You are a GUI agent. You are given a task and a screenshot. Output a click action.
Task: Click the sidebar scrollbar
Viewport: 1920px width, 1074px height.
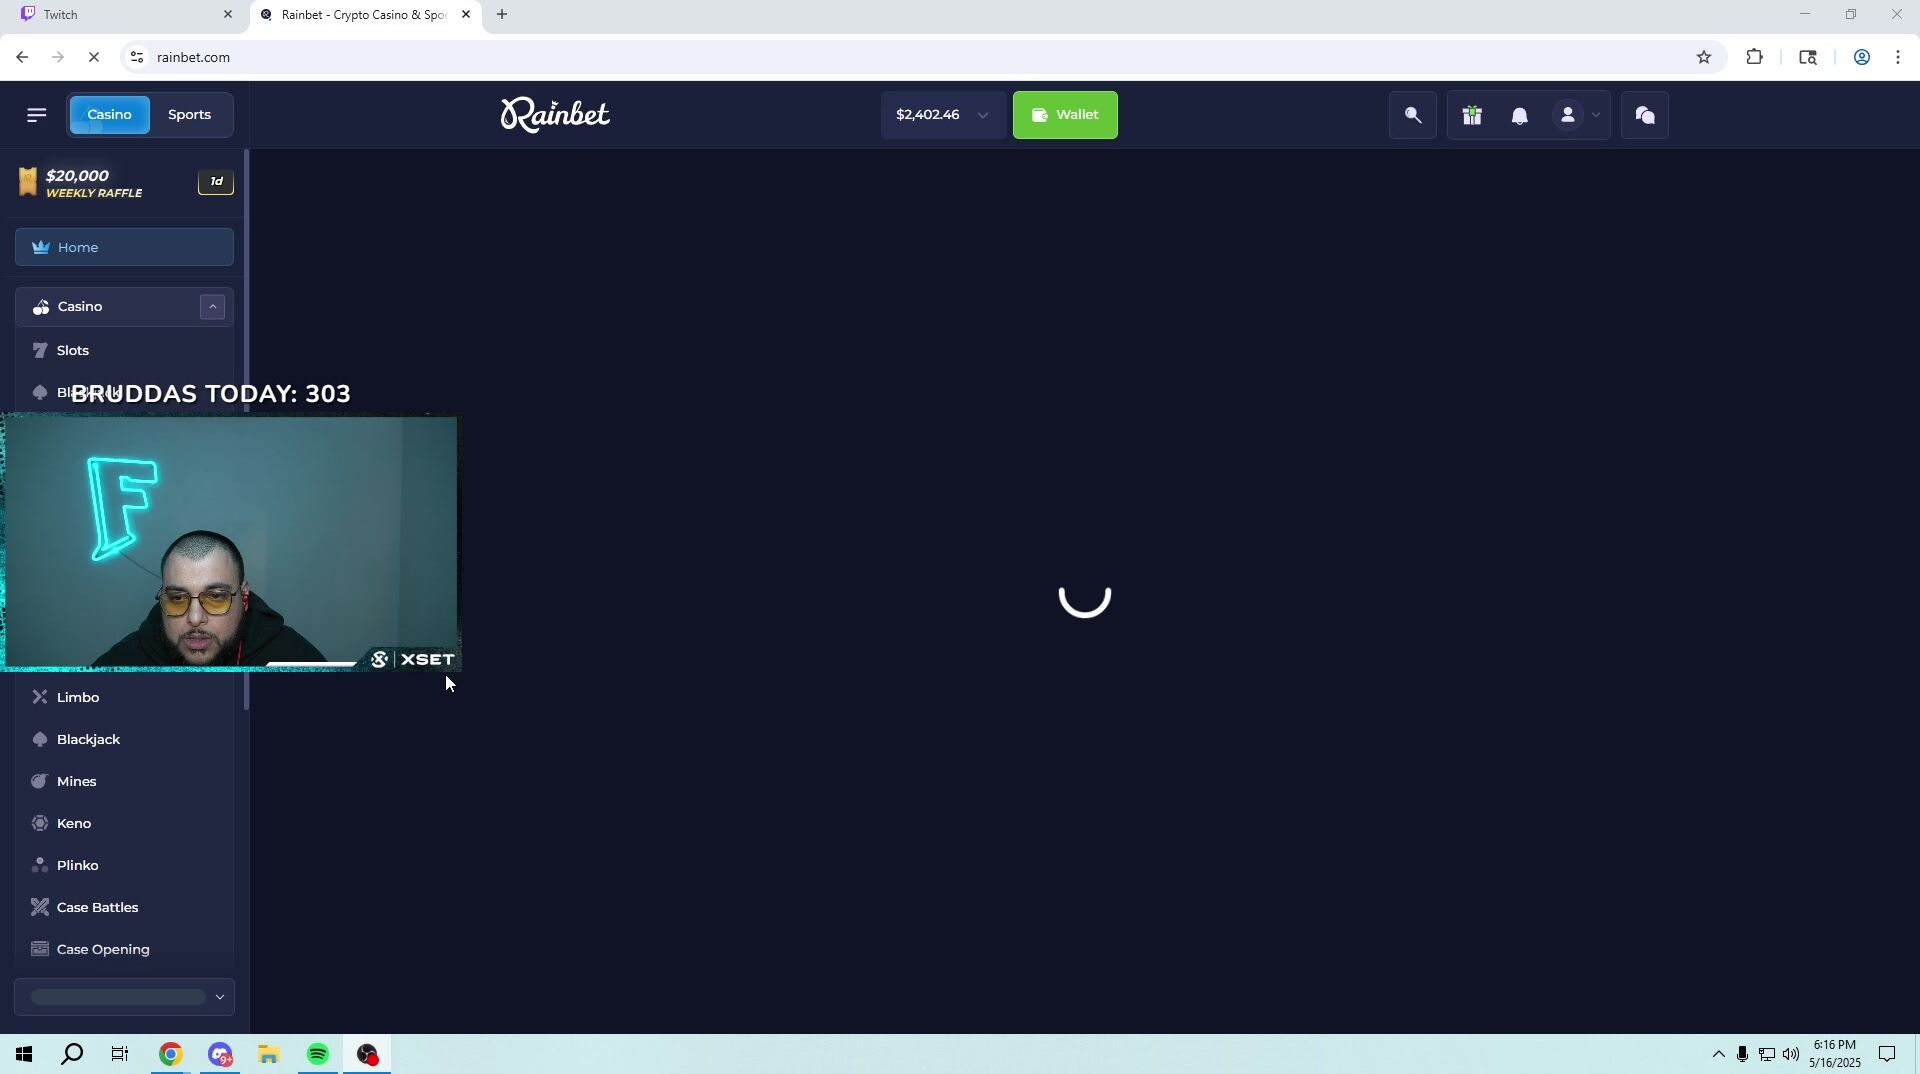(x=246, y=430)
